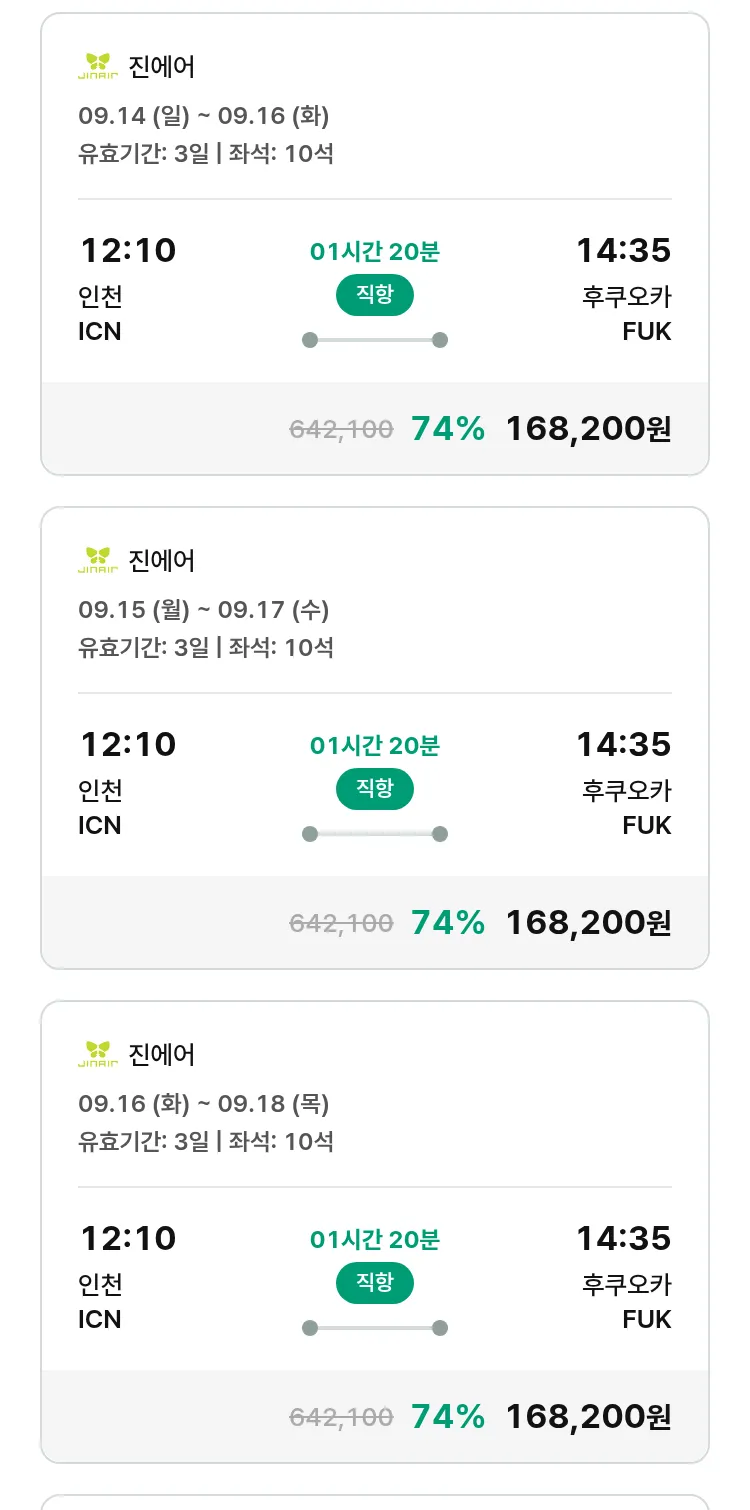
Task: Click the route line on the 09.14 flight
Action: (375, 340)
